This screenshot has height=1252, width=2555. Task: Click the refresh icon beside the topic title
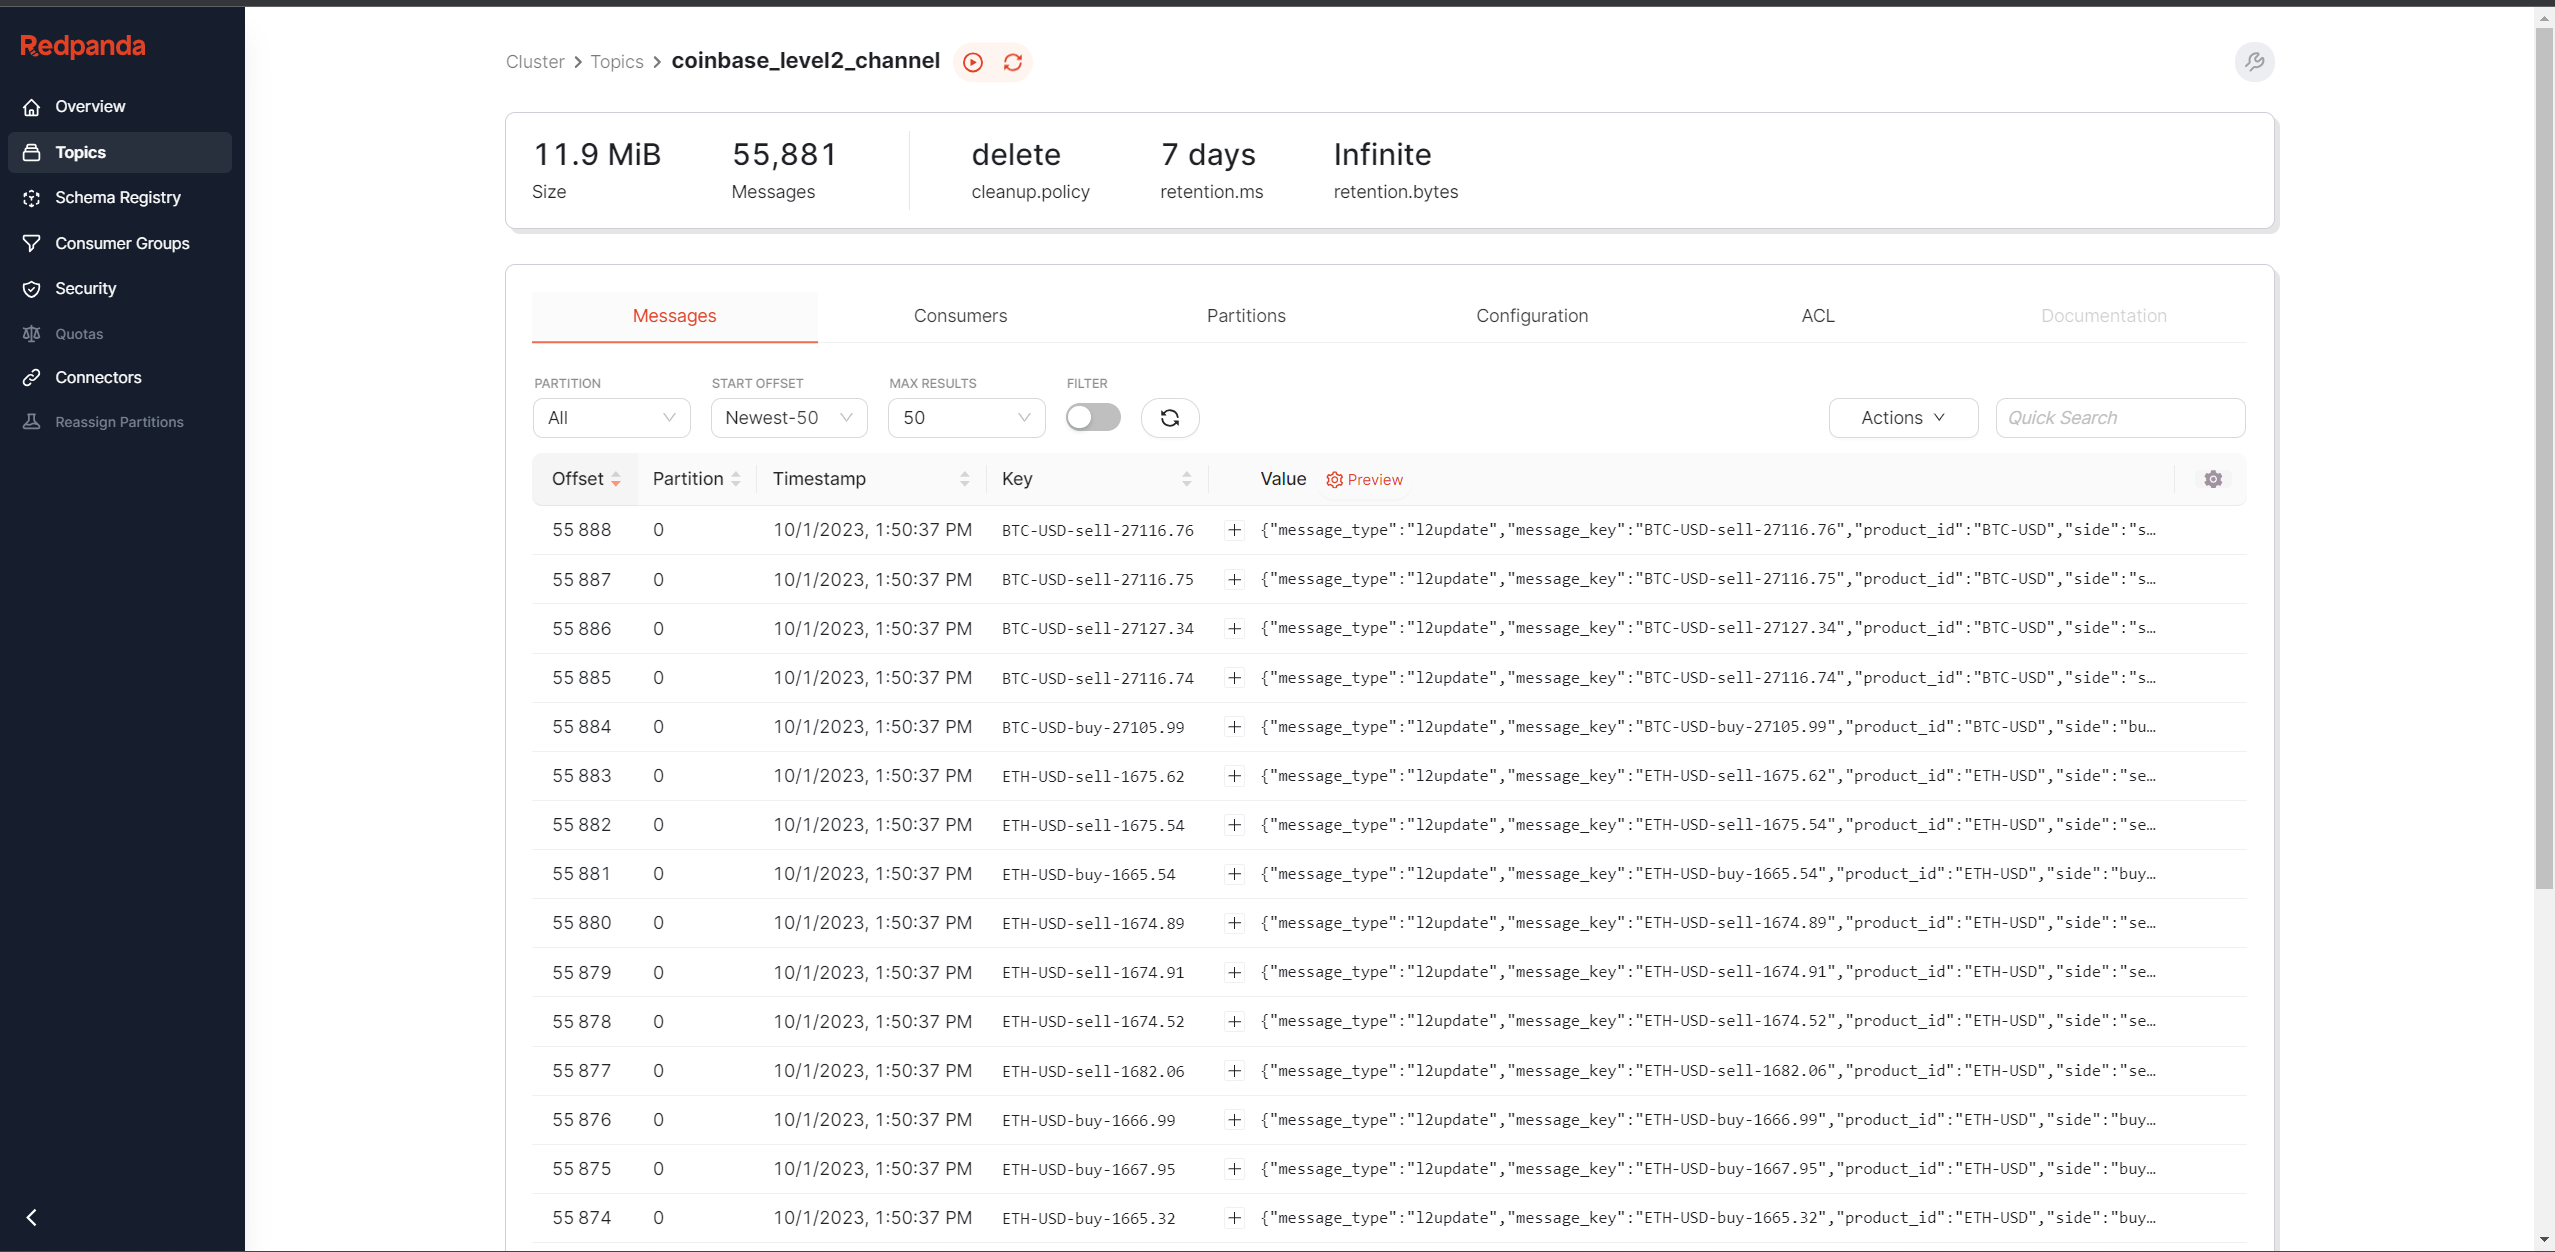(1013, 62)
